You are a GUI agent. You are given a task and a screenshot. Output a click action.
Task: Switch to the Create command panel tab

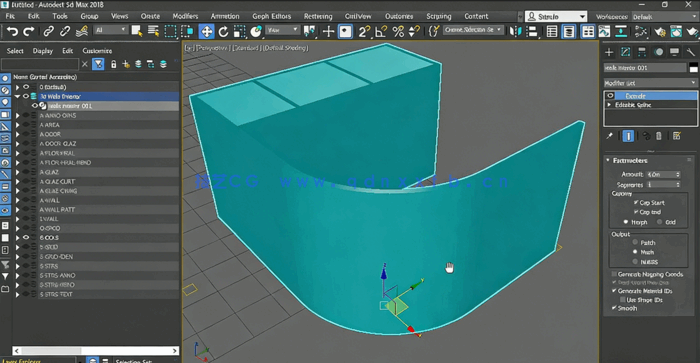[x=609, y=52]
